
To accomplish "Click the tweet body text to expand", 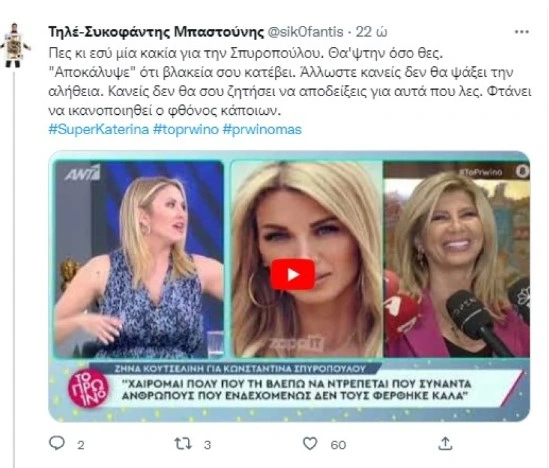I will point(290,82).
